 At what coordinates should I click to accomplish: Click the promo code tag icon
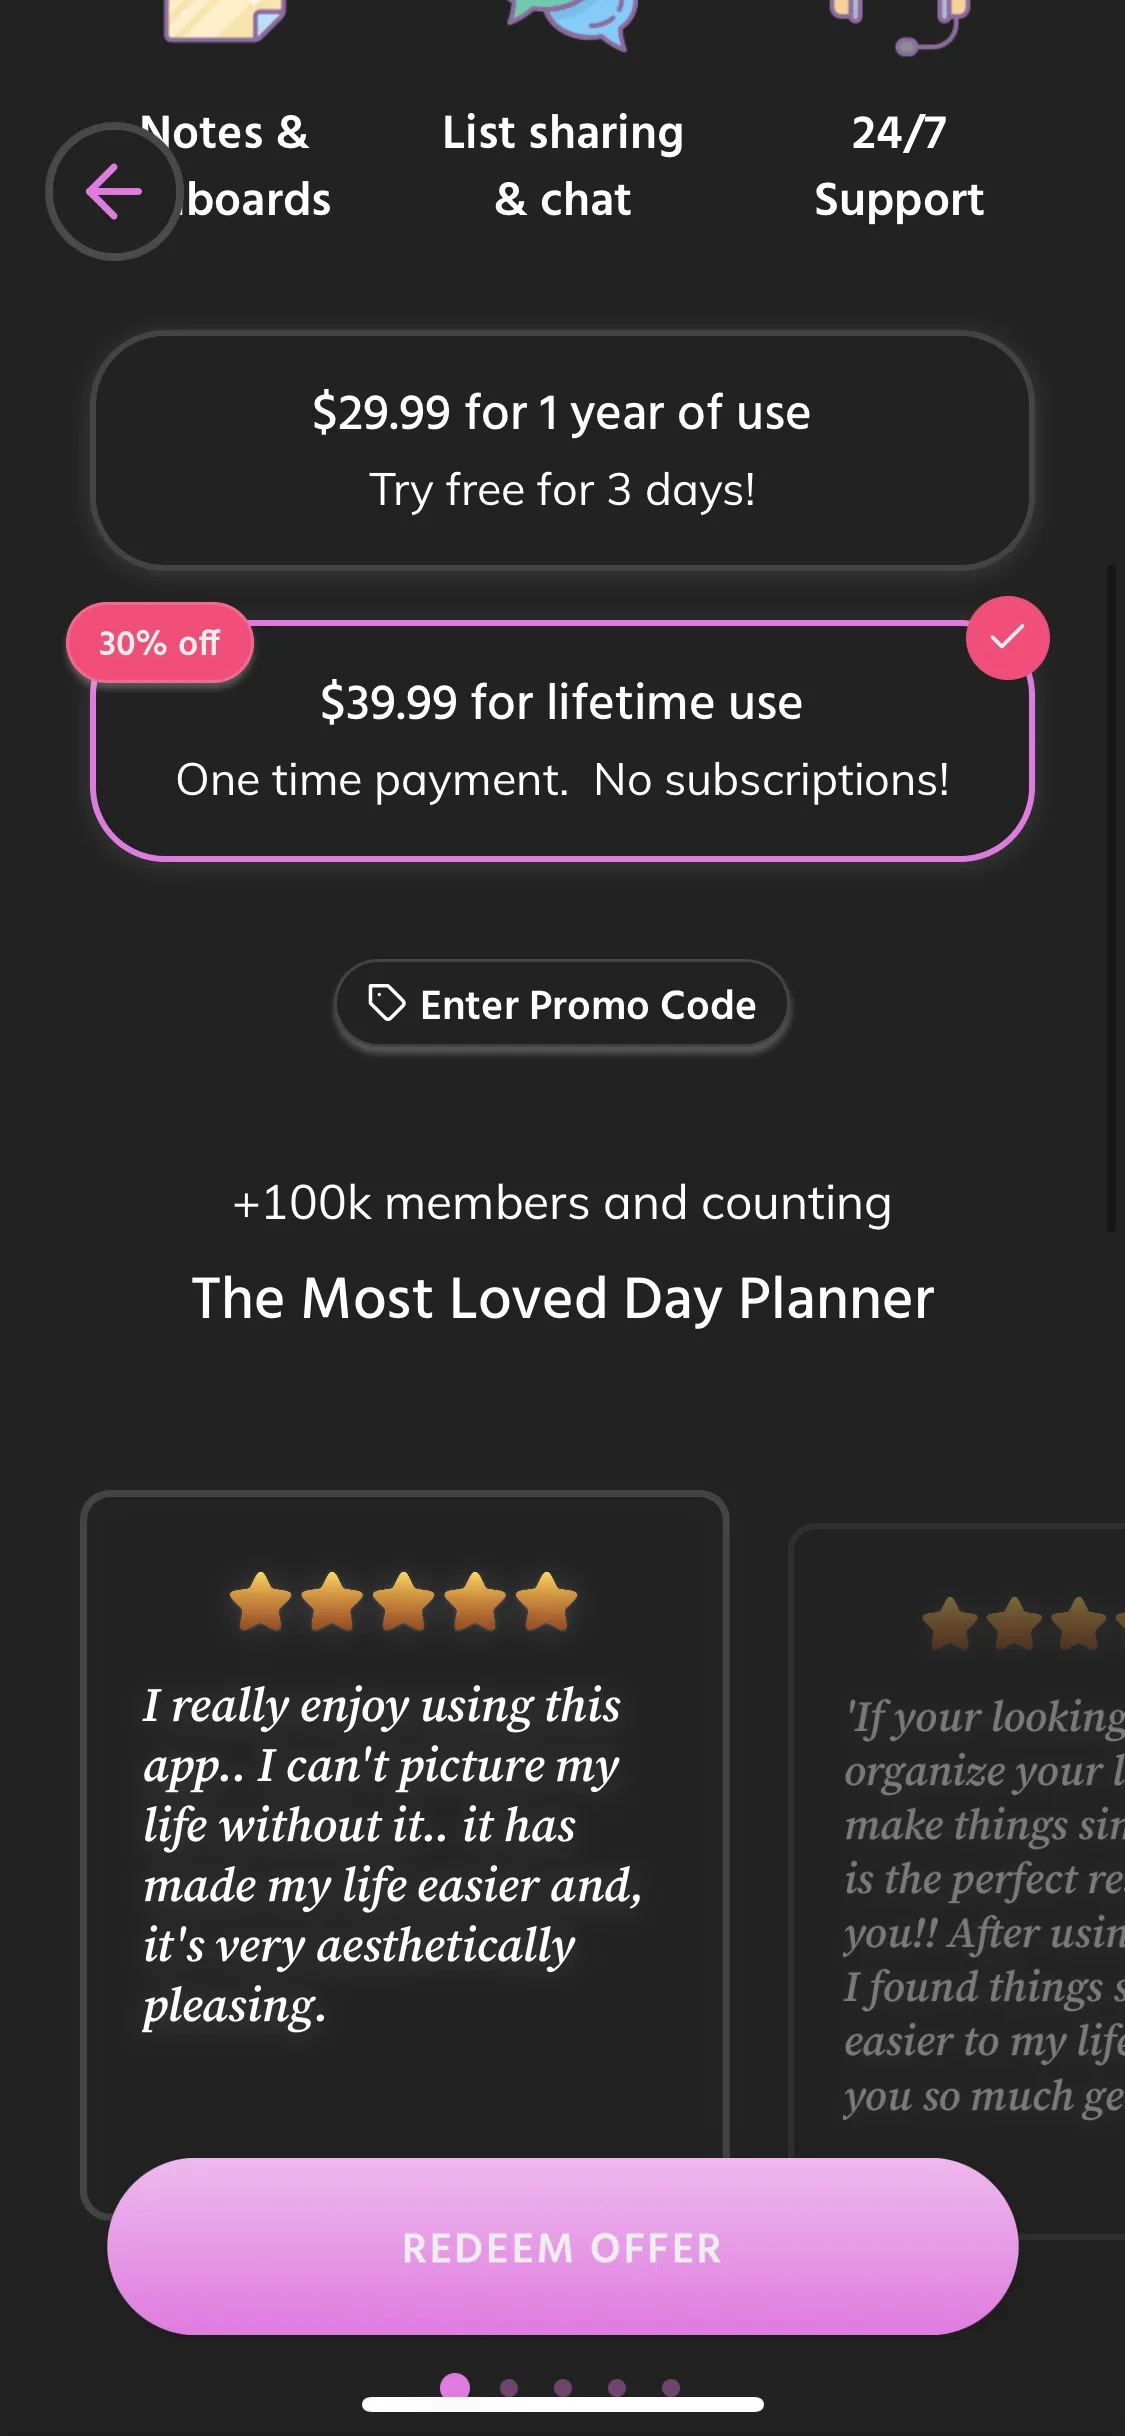click(386, 1003)
